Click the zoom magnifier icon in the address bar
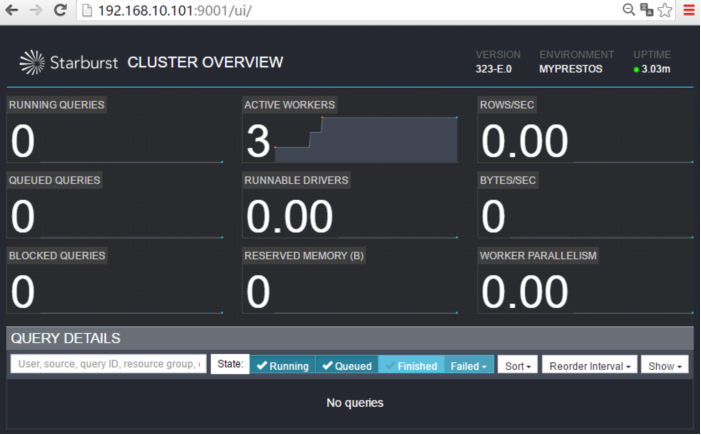 tap(629, 9)
